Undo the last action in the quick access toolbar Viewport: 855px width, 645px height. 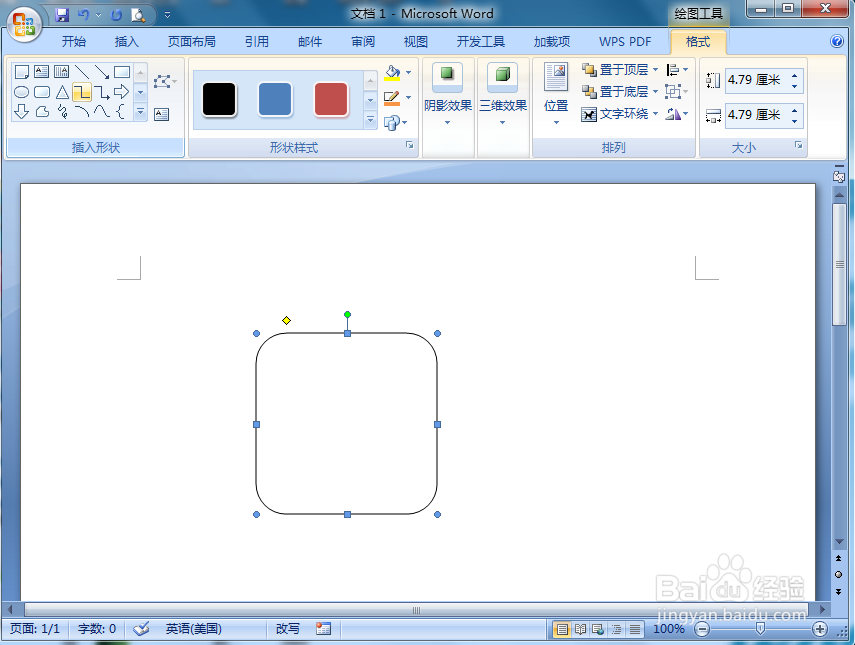83,15
